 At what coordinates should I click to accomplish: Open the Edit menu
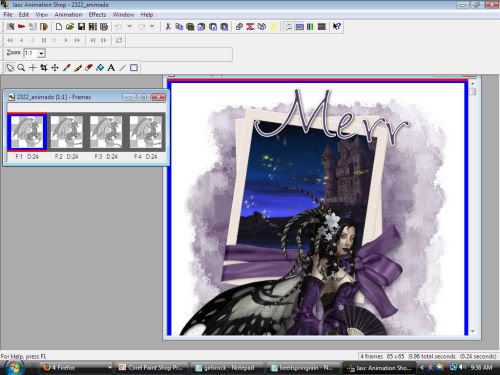click(24, 15)
